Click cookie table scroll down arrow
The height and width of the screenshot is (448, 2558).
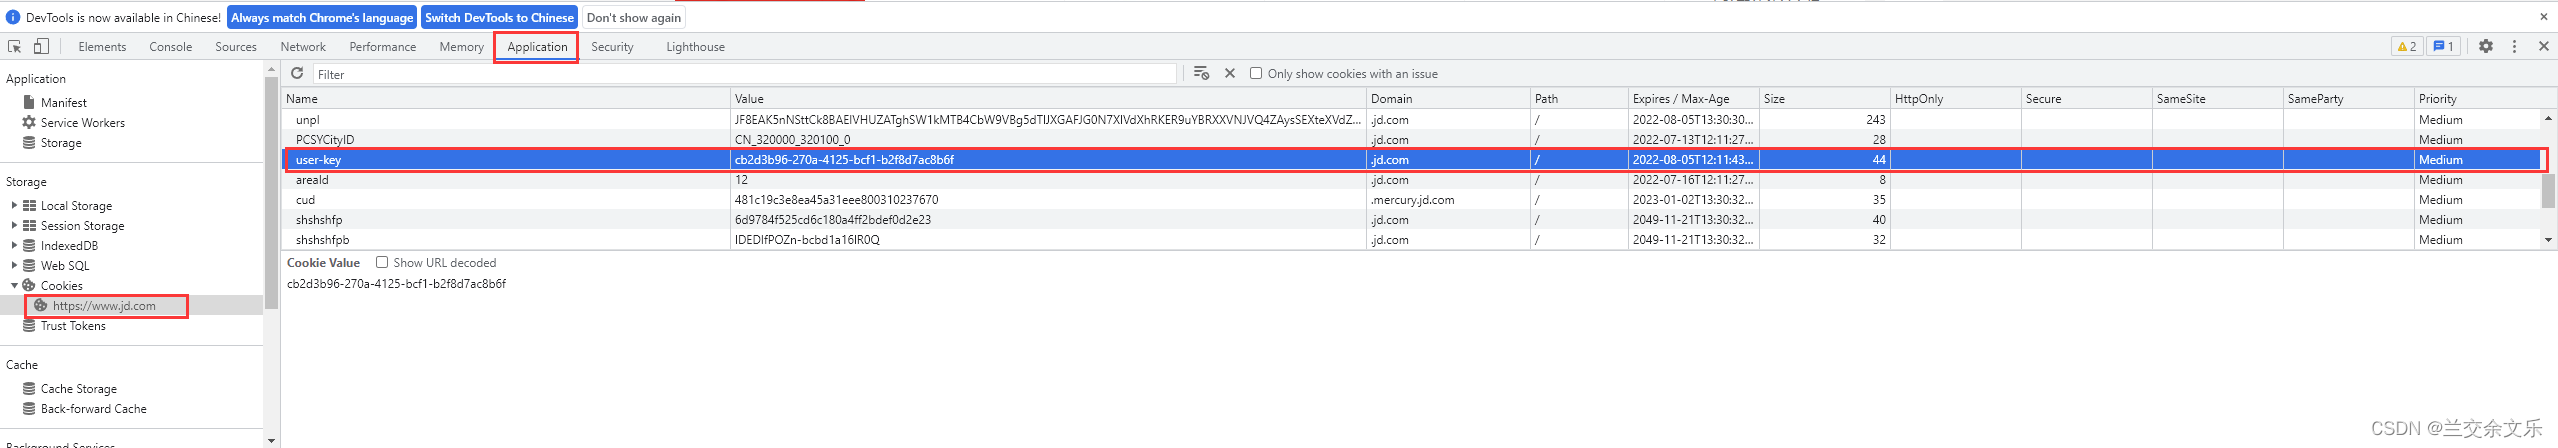[x=2549, y=240]
